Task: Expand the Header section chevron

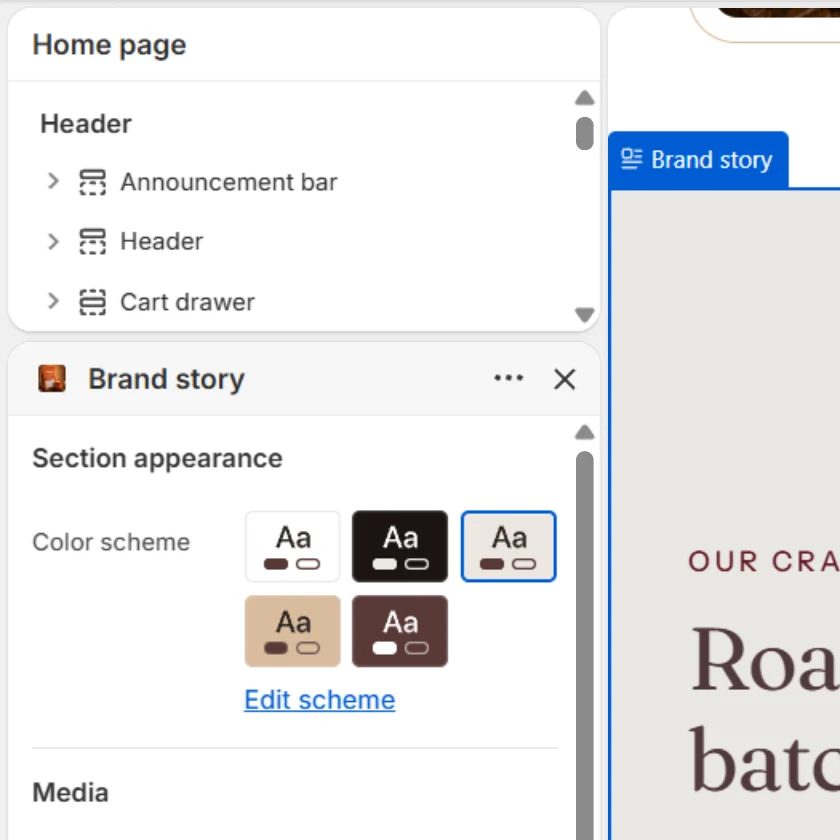Action: 52,242
